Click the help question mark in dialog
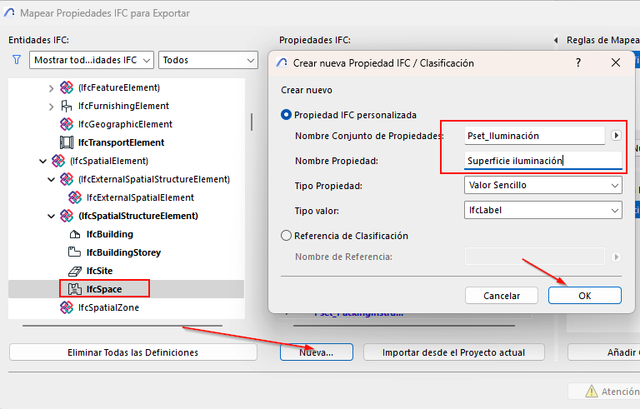The height and width of the screenshot is (409, 640). point(578,63)
